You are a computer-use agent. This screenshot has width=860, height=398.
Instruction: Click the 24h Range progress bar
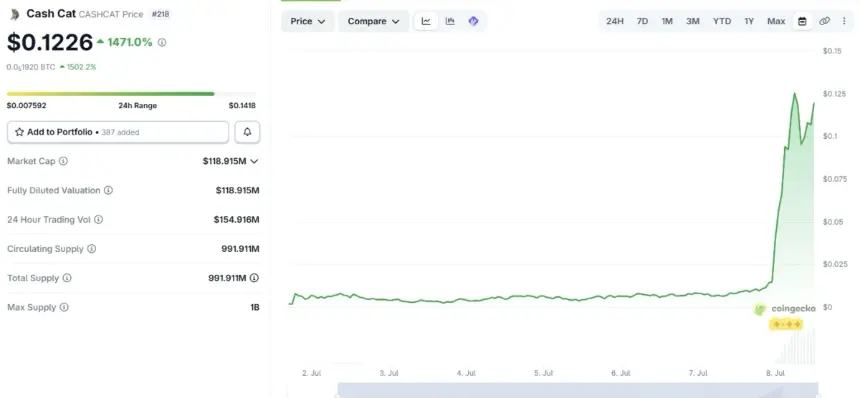pos(131,94)
